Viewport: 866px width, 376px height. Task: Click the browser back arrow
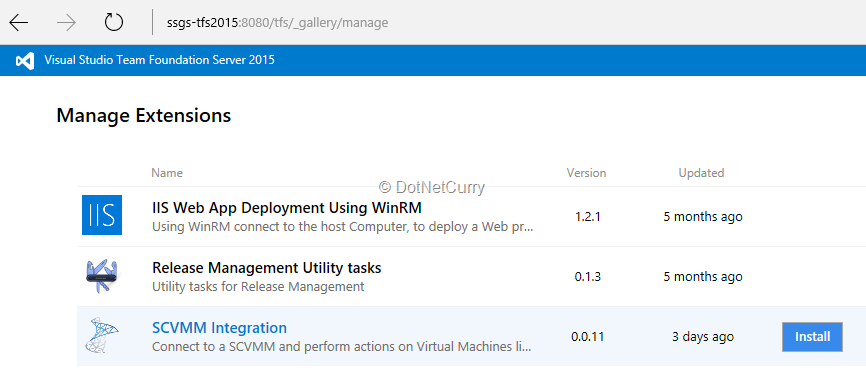pos(19,23)
